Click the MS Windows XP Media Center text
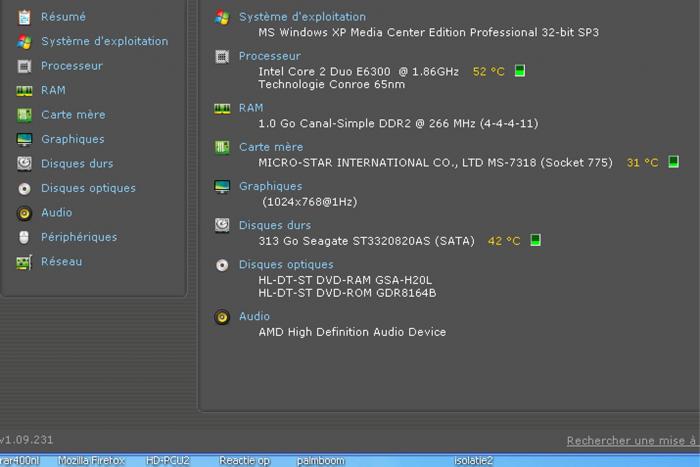 pyautogui.click(x=429, y=33)
